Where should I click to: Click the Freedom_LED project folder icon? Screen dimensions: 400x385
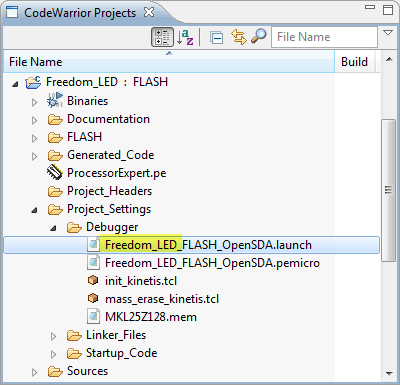point(33,82)
